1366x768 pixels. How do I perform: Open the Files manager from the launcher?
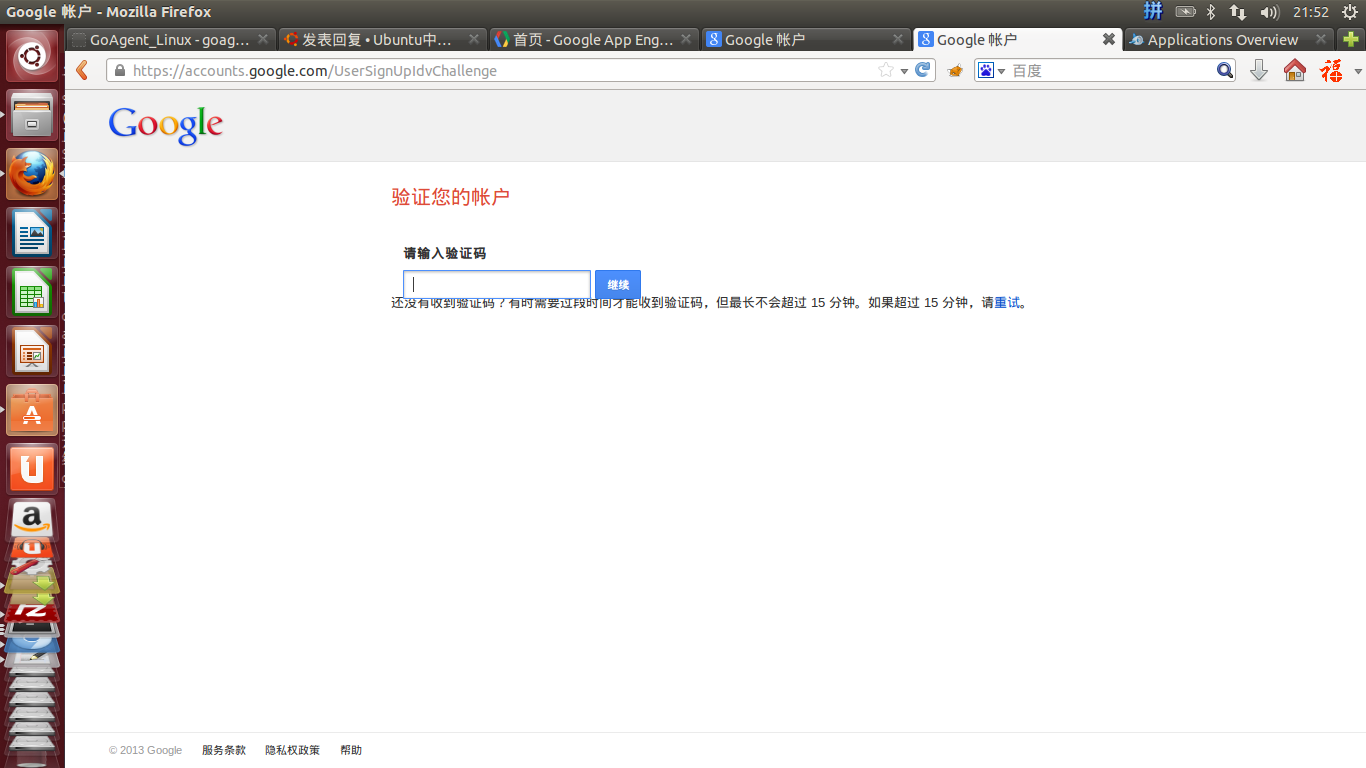coord(32,115)
